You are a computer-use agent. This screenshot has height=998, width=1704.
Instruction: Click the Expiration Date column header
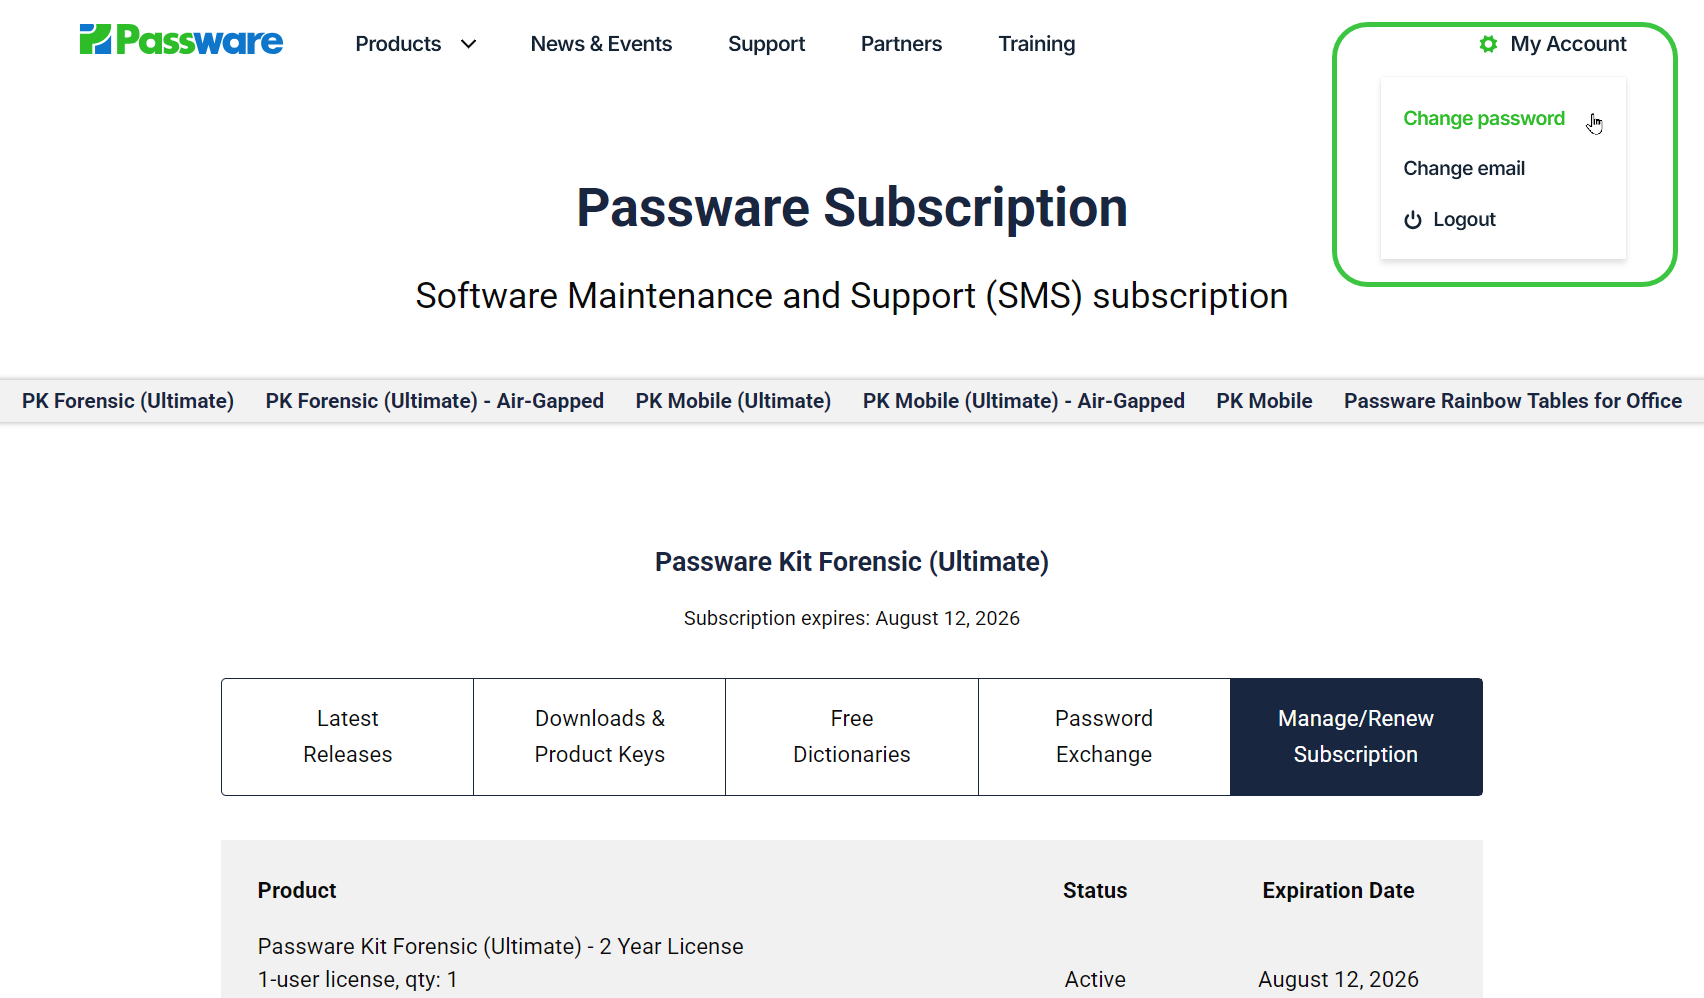point(1338,890)
